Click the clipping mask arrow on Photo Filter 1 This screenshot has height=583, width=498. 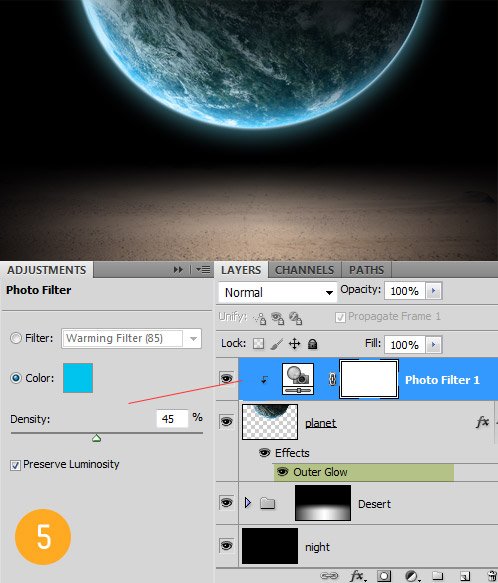(x=264, y=380)
